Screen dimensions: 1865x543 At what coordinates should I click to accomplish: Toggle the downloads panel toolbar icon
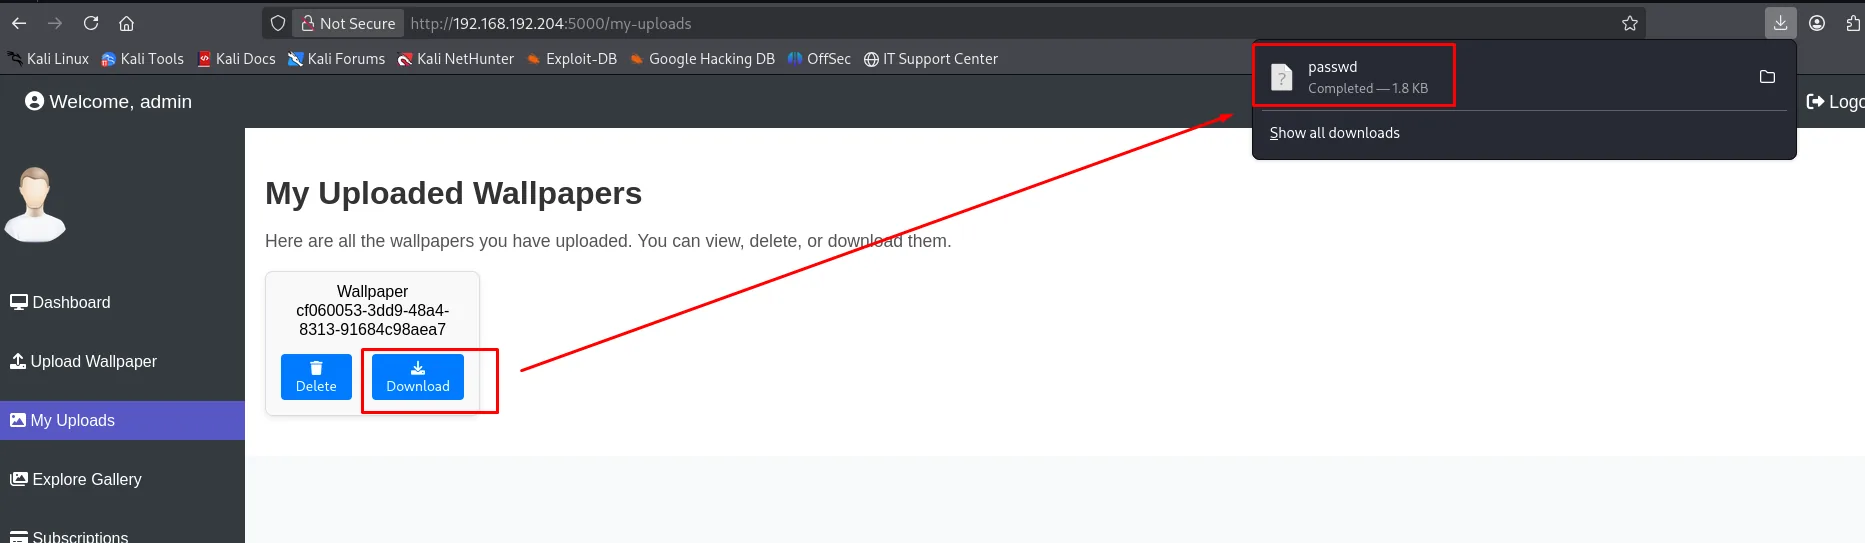[x=1780, y=23]
